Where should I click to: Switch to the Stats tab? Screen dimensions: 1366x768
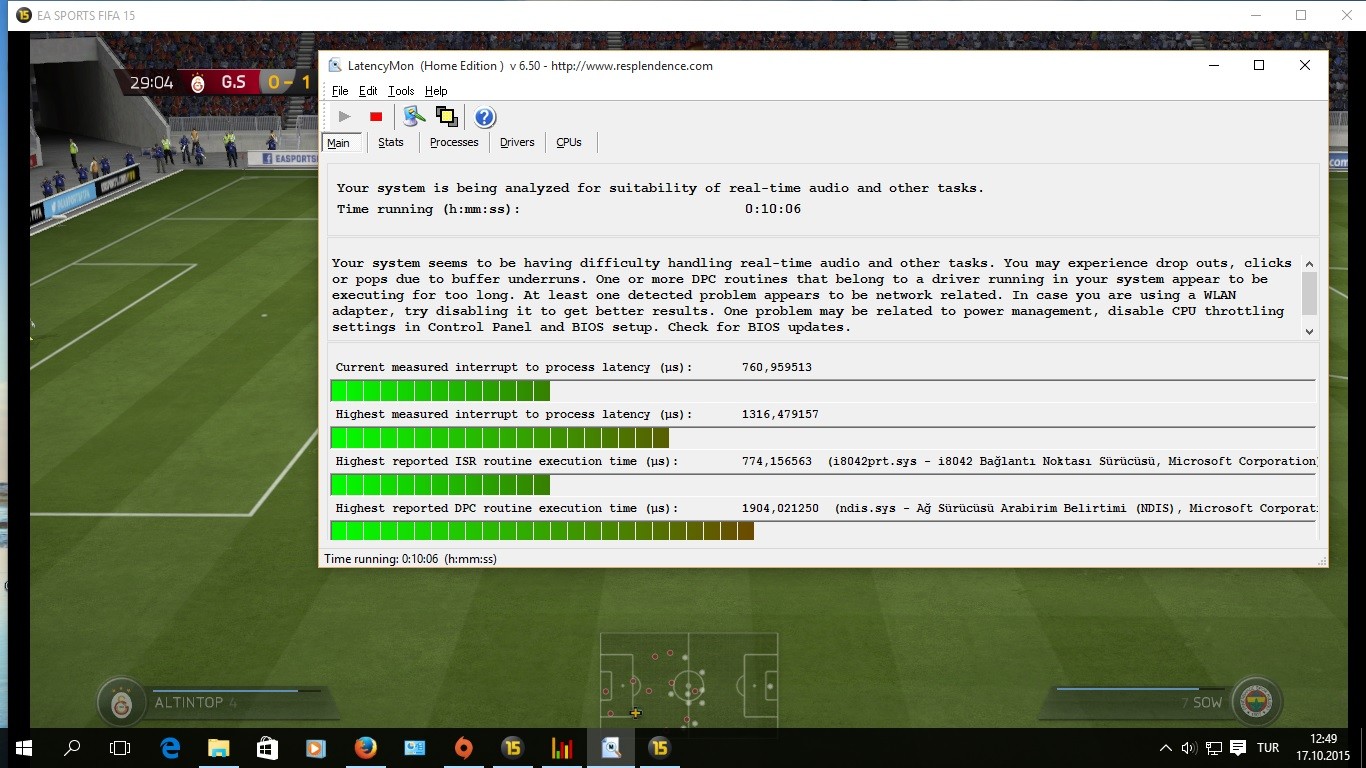coord(391,142)
